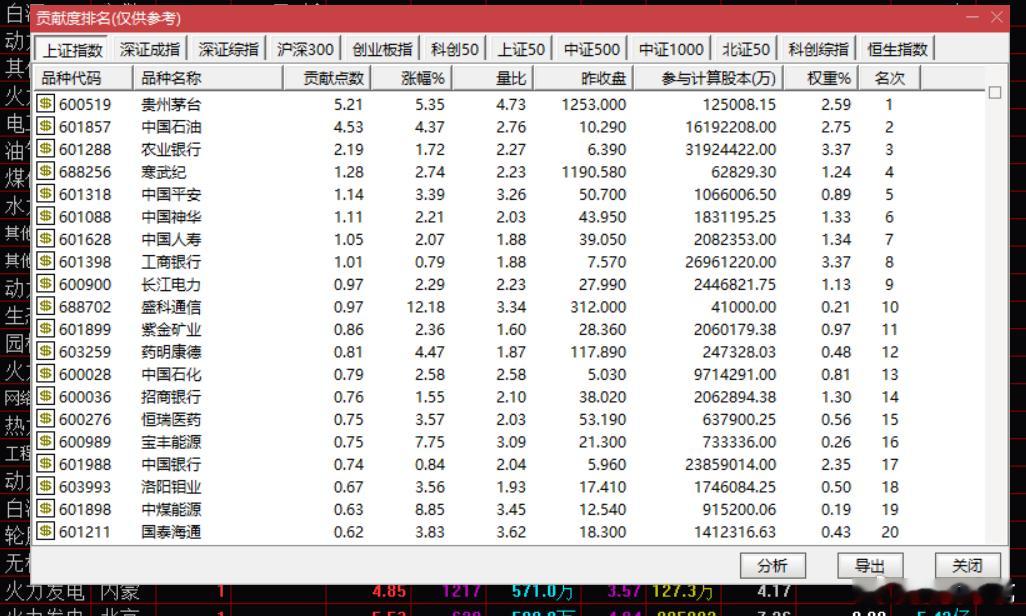Screen dimensions: 1026x616
Task: Sort by the 参与计算股本(万) column header
Action: tap(709, 79)
